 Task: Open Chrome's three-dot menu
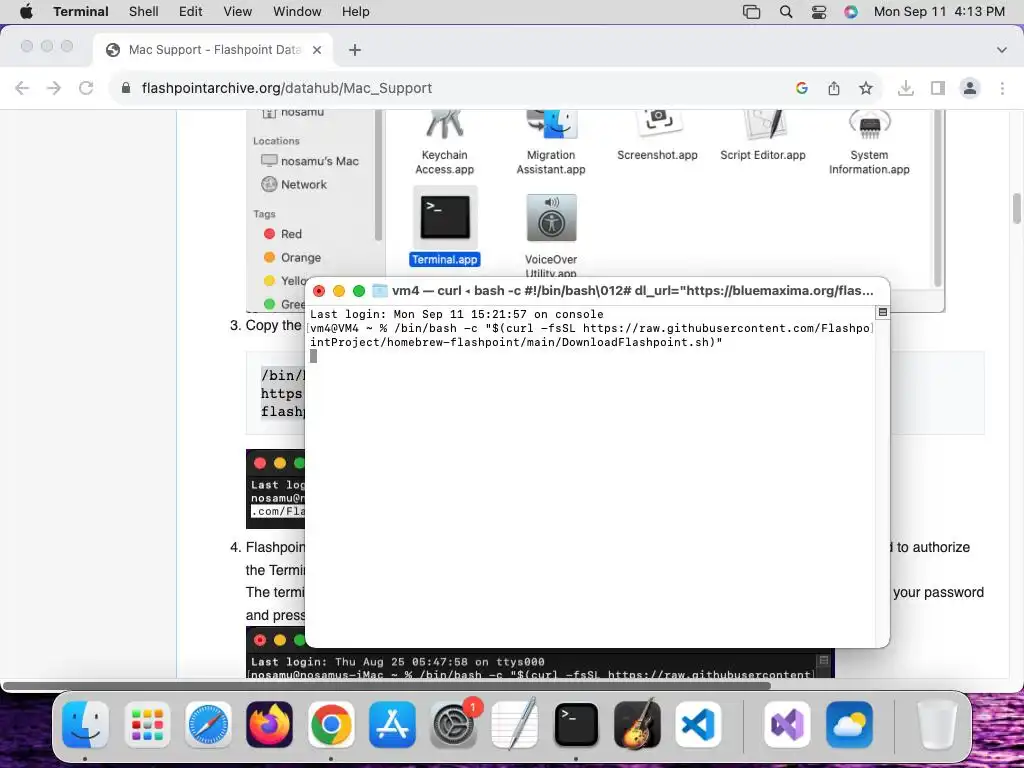point(1002,88)
